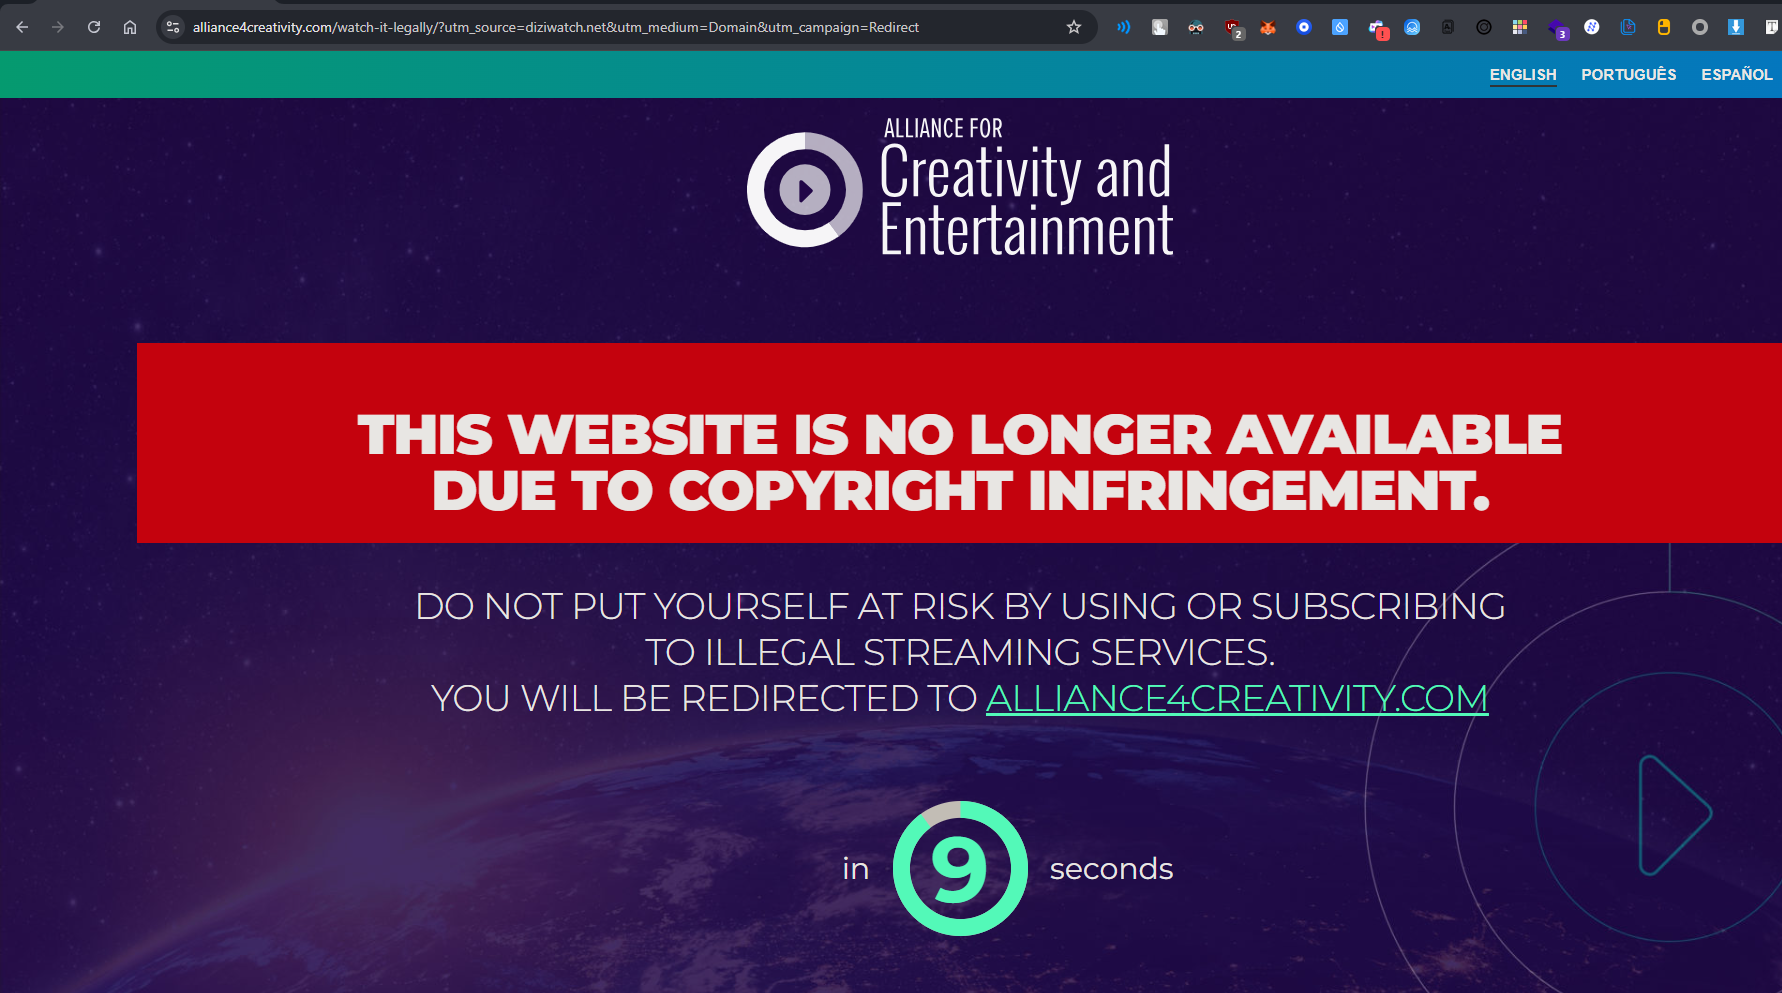Open the yellow mouse extension icon
This screenshot has width=1782, height=993.
pyautogui.click(x=1664, y=27)
